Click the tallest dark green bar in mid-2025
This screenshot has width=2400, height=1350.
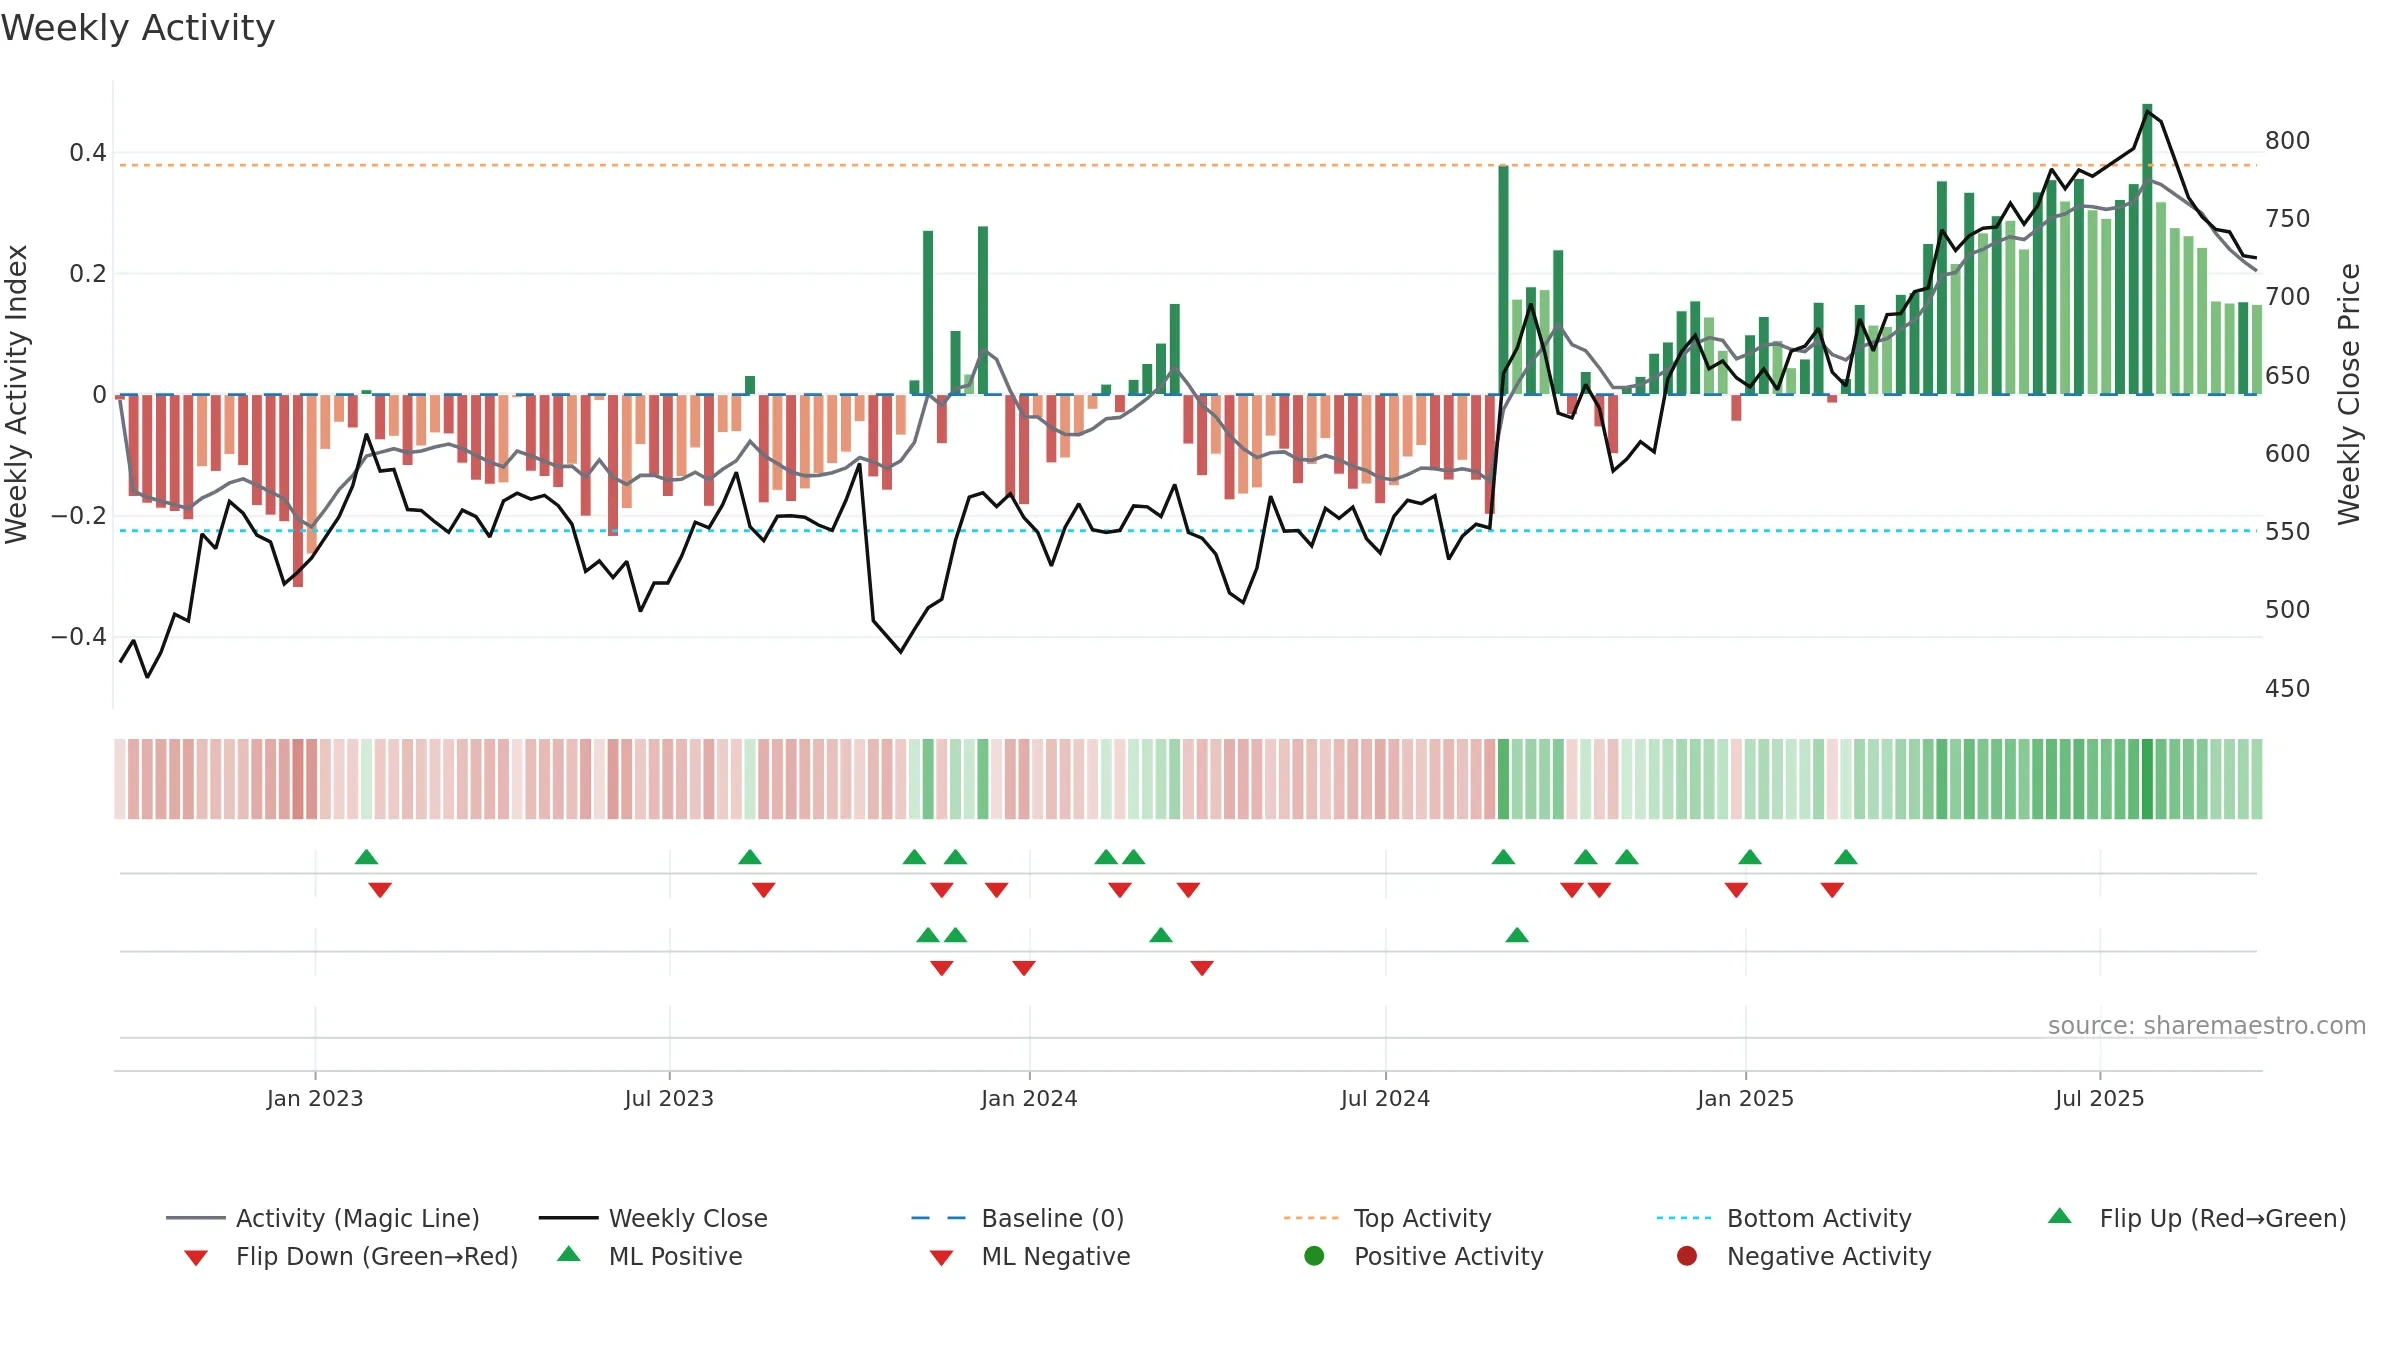[x=2147, y=249]
